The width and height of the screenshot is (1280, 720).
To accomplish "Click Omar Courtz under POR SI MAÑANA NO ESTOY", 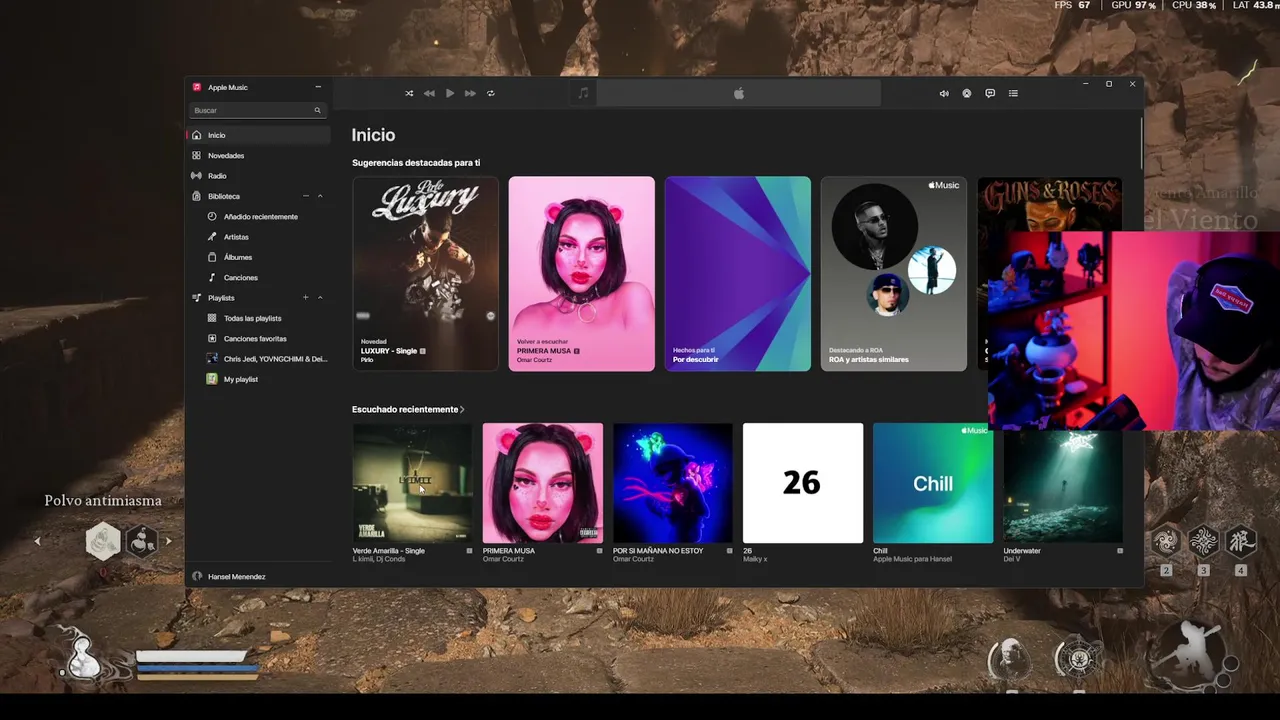I will click(633, 559).
